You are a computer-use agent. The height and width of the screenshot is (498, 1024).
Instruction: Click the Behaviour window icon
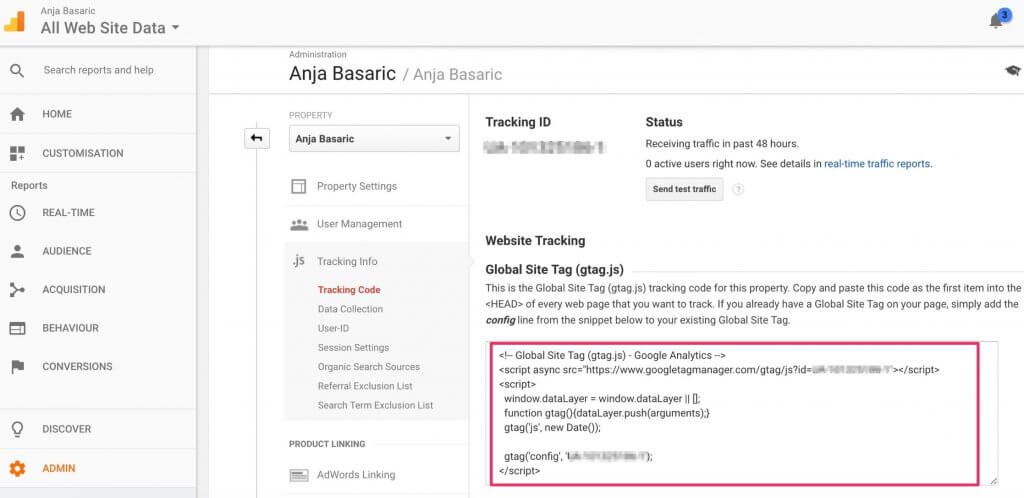(x=18, y=328)
